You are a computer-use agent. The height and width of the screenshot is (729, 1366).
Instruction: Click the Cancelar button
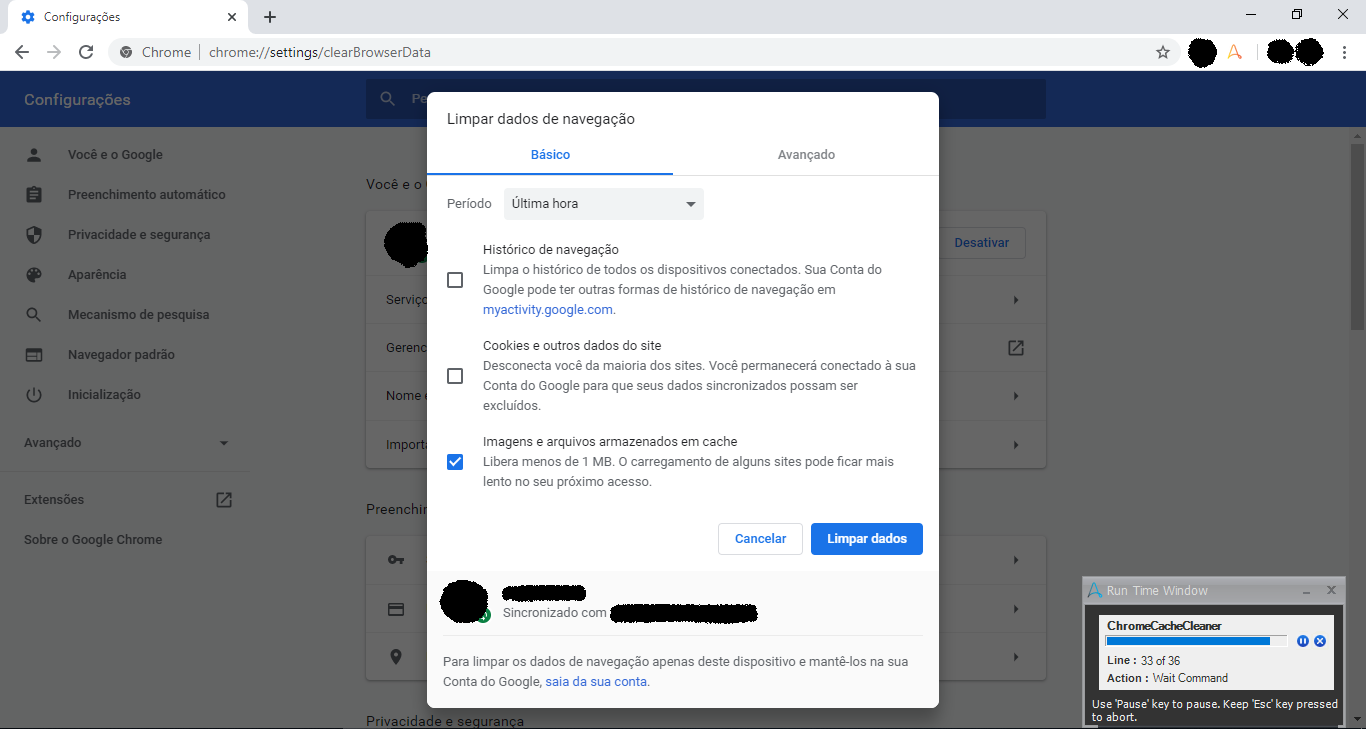[760, 539]
